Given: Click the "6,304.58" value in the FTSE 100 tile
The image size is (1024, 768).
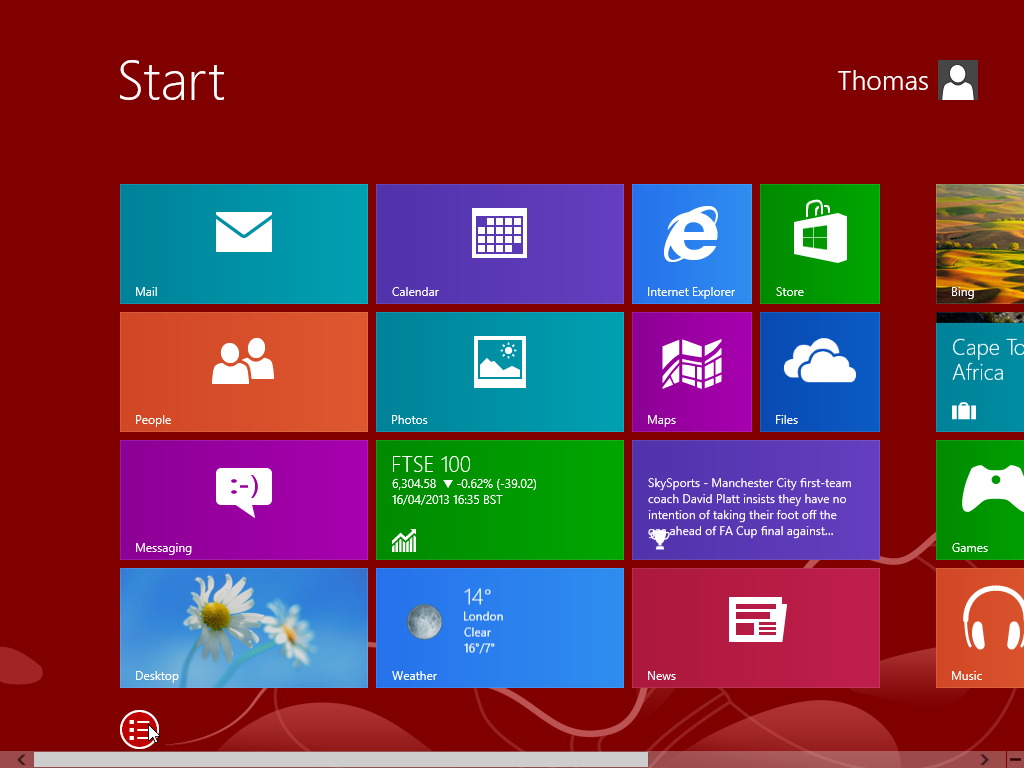Looking at the screenshot, I should coord(413,484).
